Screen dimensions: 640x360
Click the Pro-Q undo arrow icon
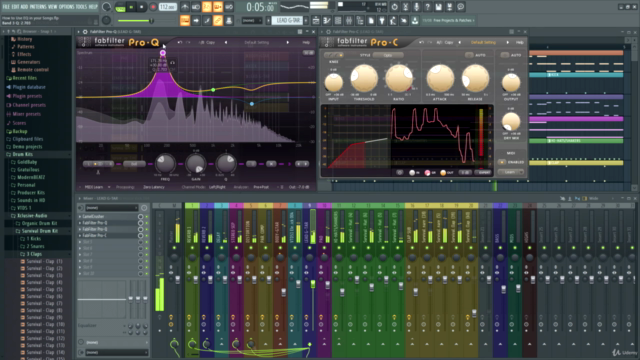tap(180, 42)
